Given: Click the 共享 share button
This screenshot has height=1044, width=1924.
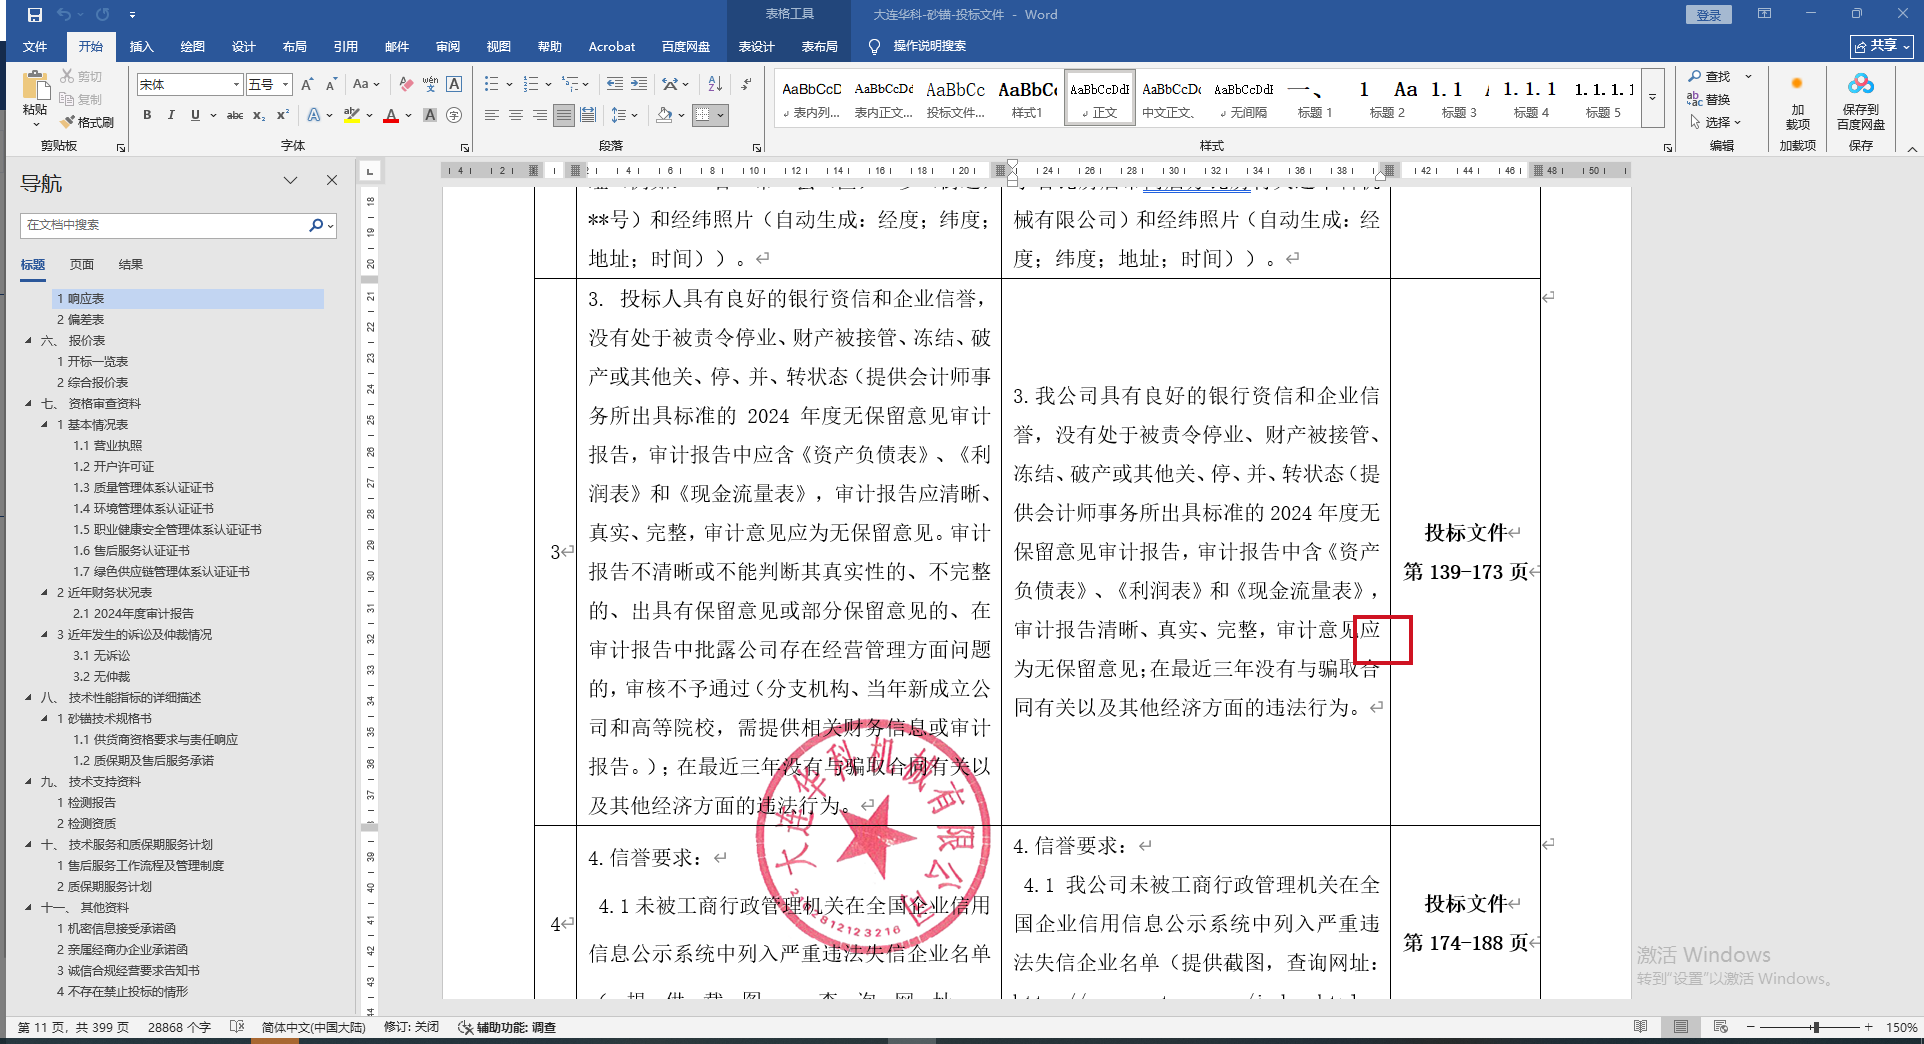Looking at the screenshot, I should click(x=1882, y=46).
